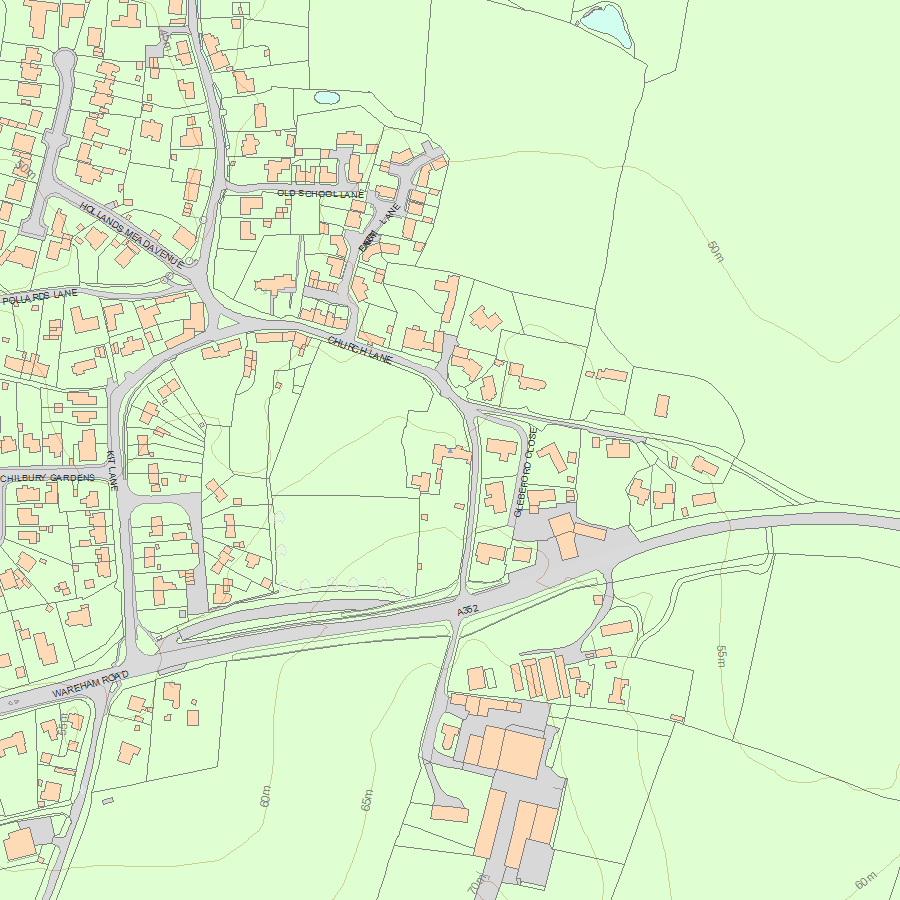The image size is (900, 900).
Task: Click the East Lane label by Old School Lane
Action: [x=378, y=227]
